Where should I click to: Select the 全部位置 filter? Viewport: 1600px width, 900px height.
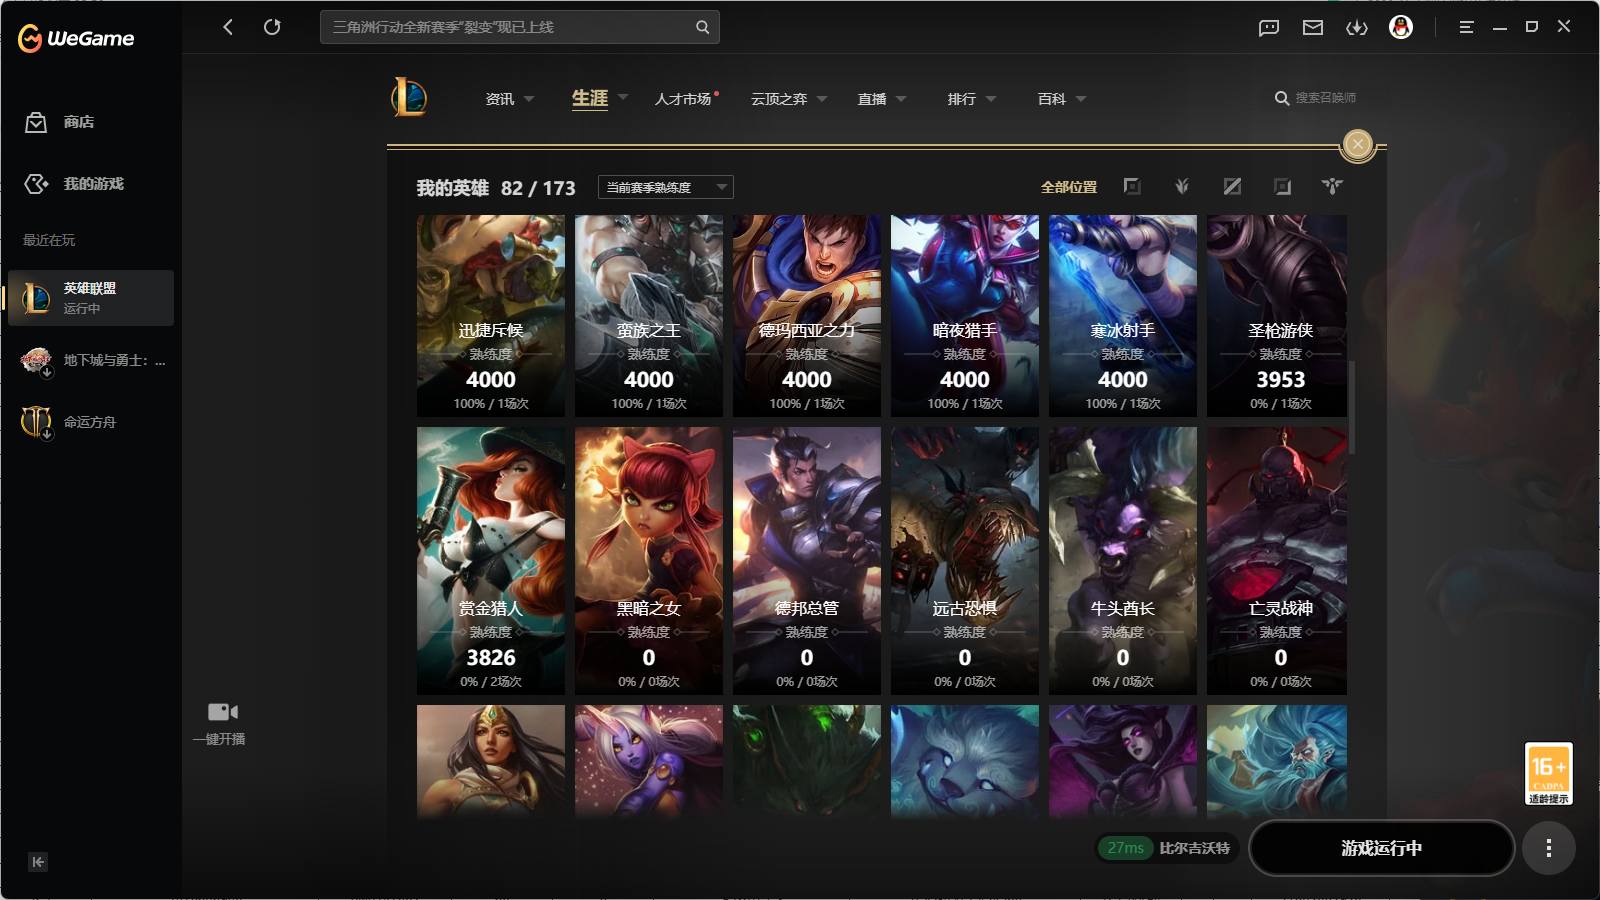(1069, 187)
